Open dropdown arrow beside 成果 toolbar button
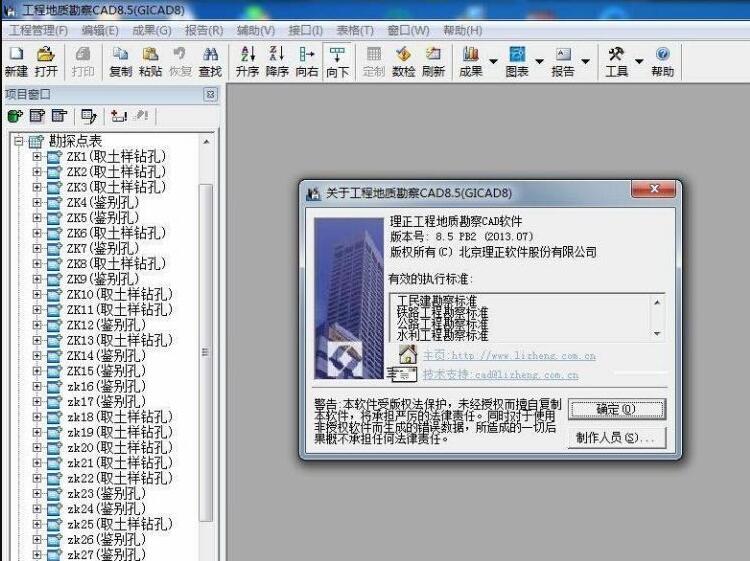The height and width of the screenshot is (561, 750). point(493,61)
